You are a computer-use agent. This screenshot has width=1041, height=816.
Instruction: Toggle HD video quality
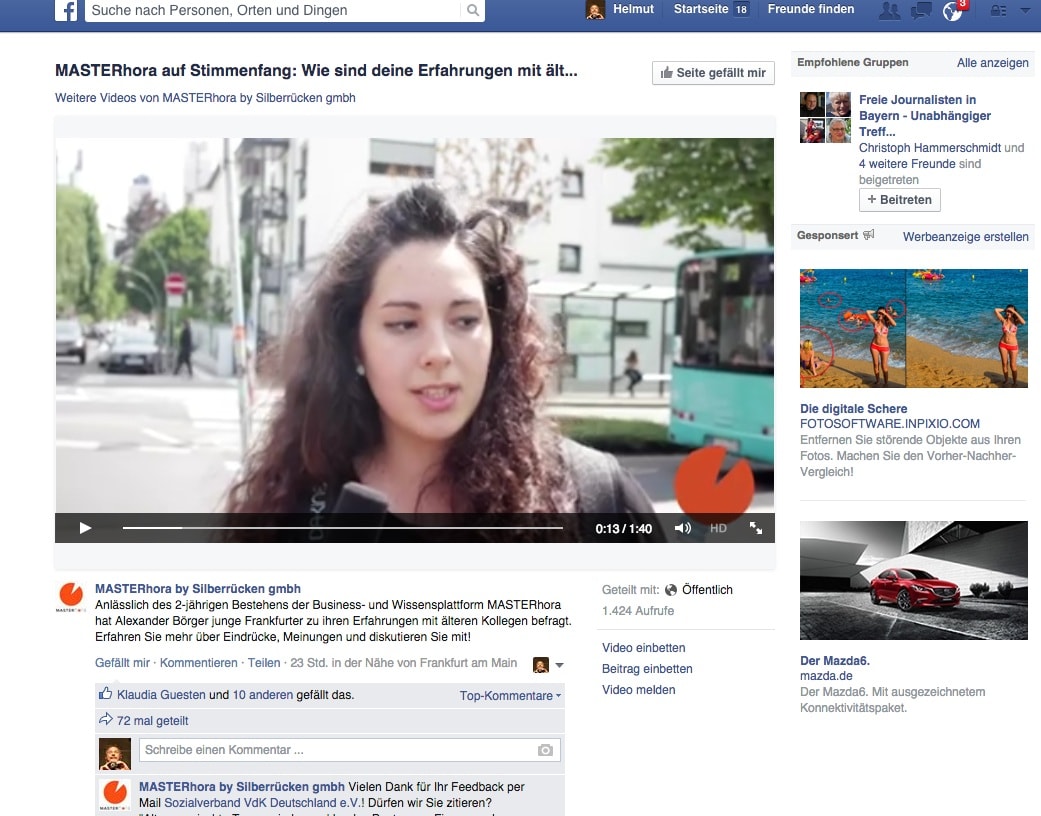click(x=718, y=528)
